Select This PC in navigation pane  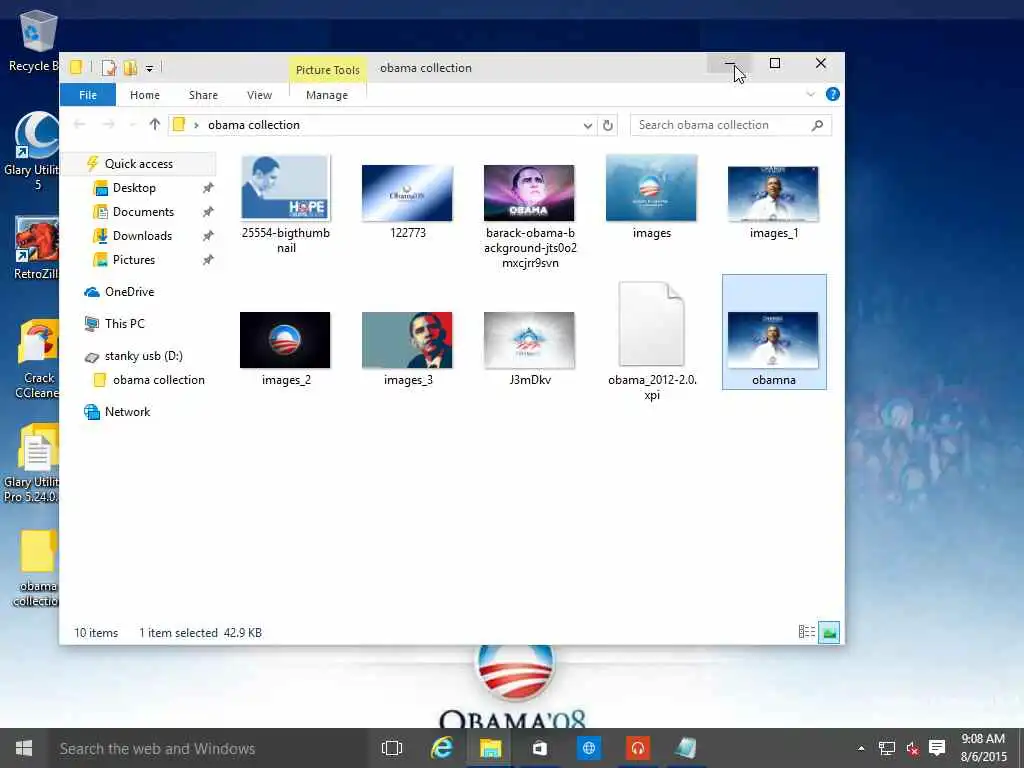point(124,324)
